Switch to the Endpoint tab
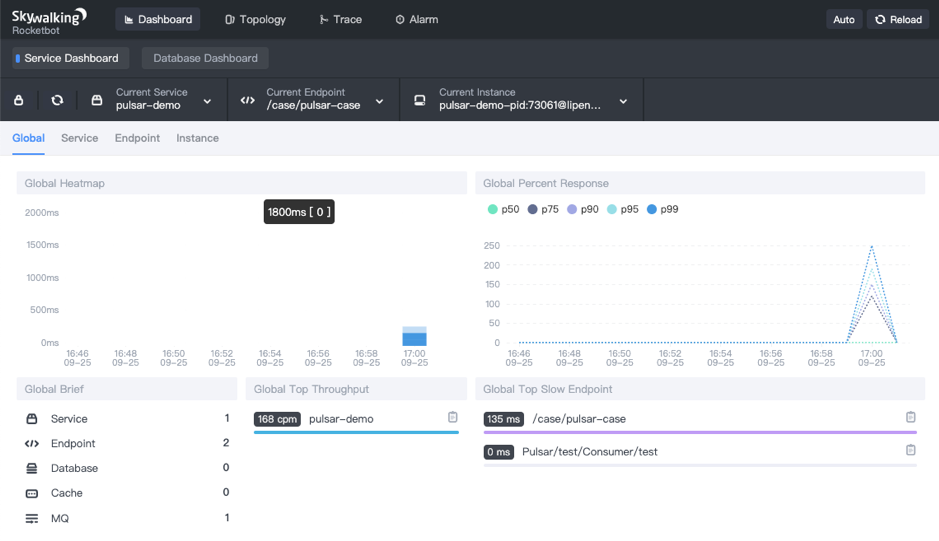This screenshot has height=541, width=939. click(x=137, y=138)
